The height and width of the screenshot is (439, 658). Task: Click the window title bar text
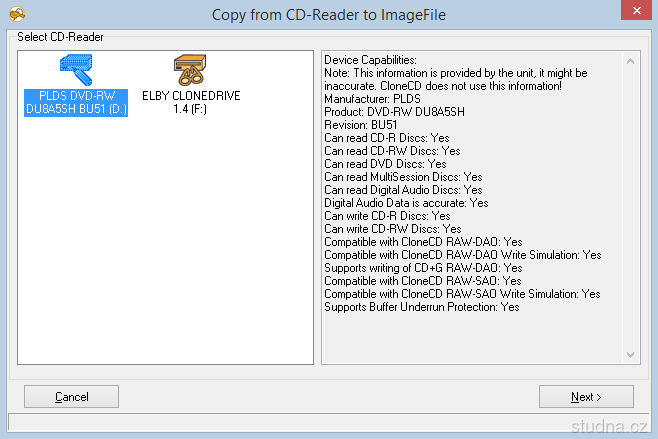pos(329,14)
